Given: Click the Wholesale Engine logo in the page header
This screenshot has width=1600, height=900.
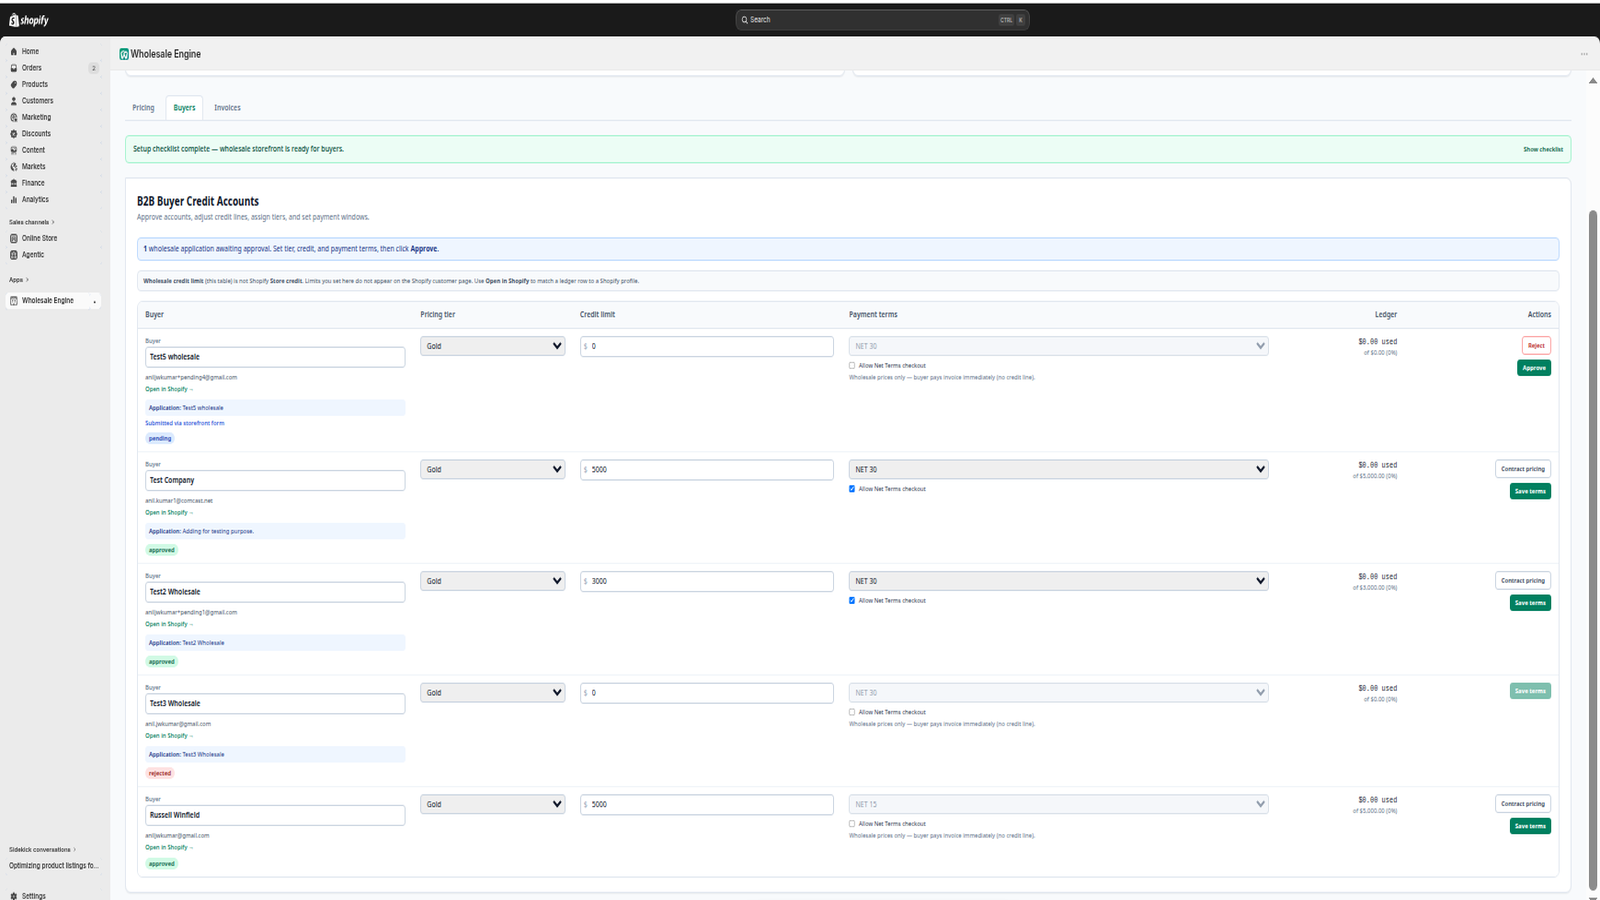Looking at the screenshot, I should pos(124,54).
